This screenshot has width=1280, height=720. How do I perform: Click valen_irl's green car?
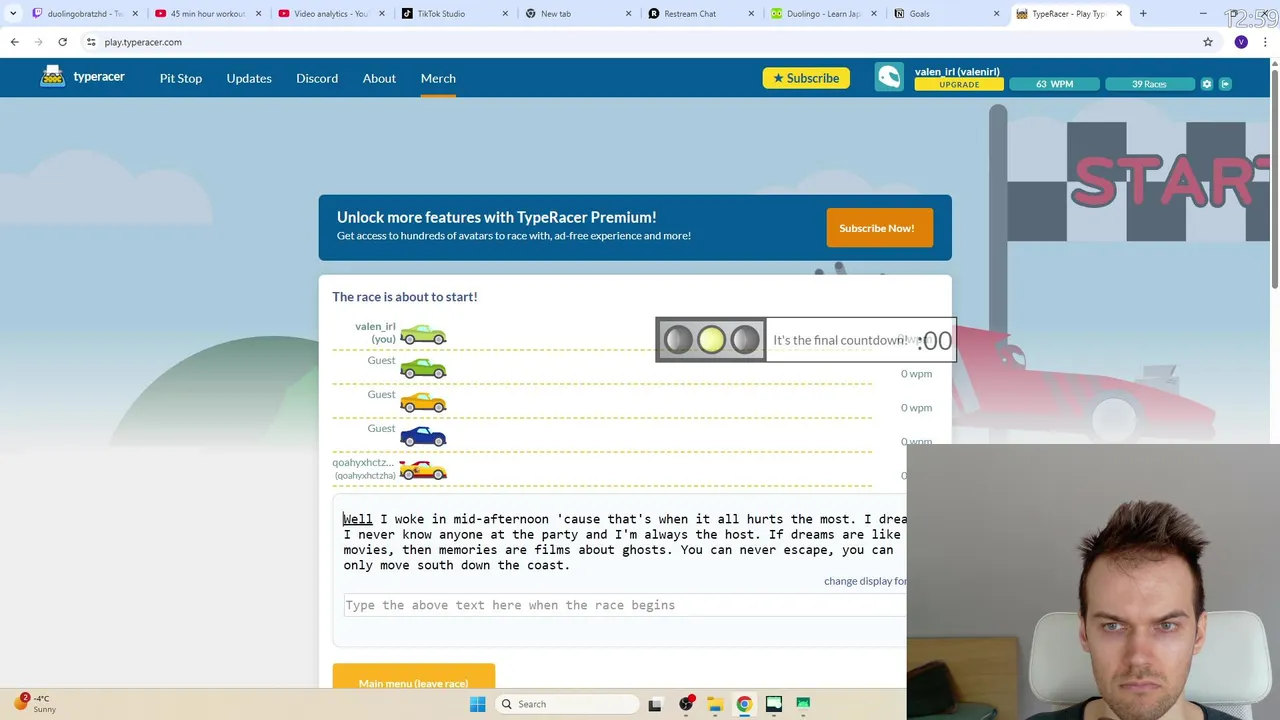(423, 334)
